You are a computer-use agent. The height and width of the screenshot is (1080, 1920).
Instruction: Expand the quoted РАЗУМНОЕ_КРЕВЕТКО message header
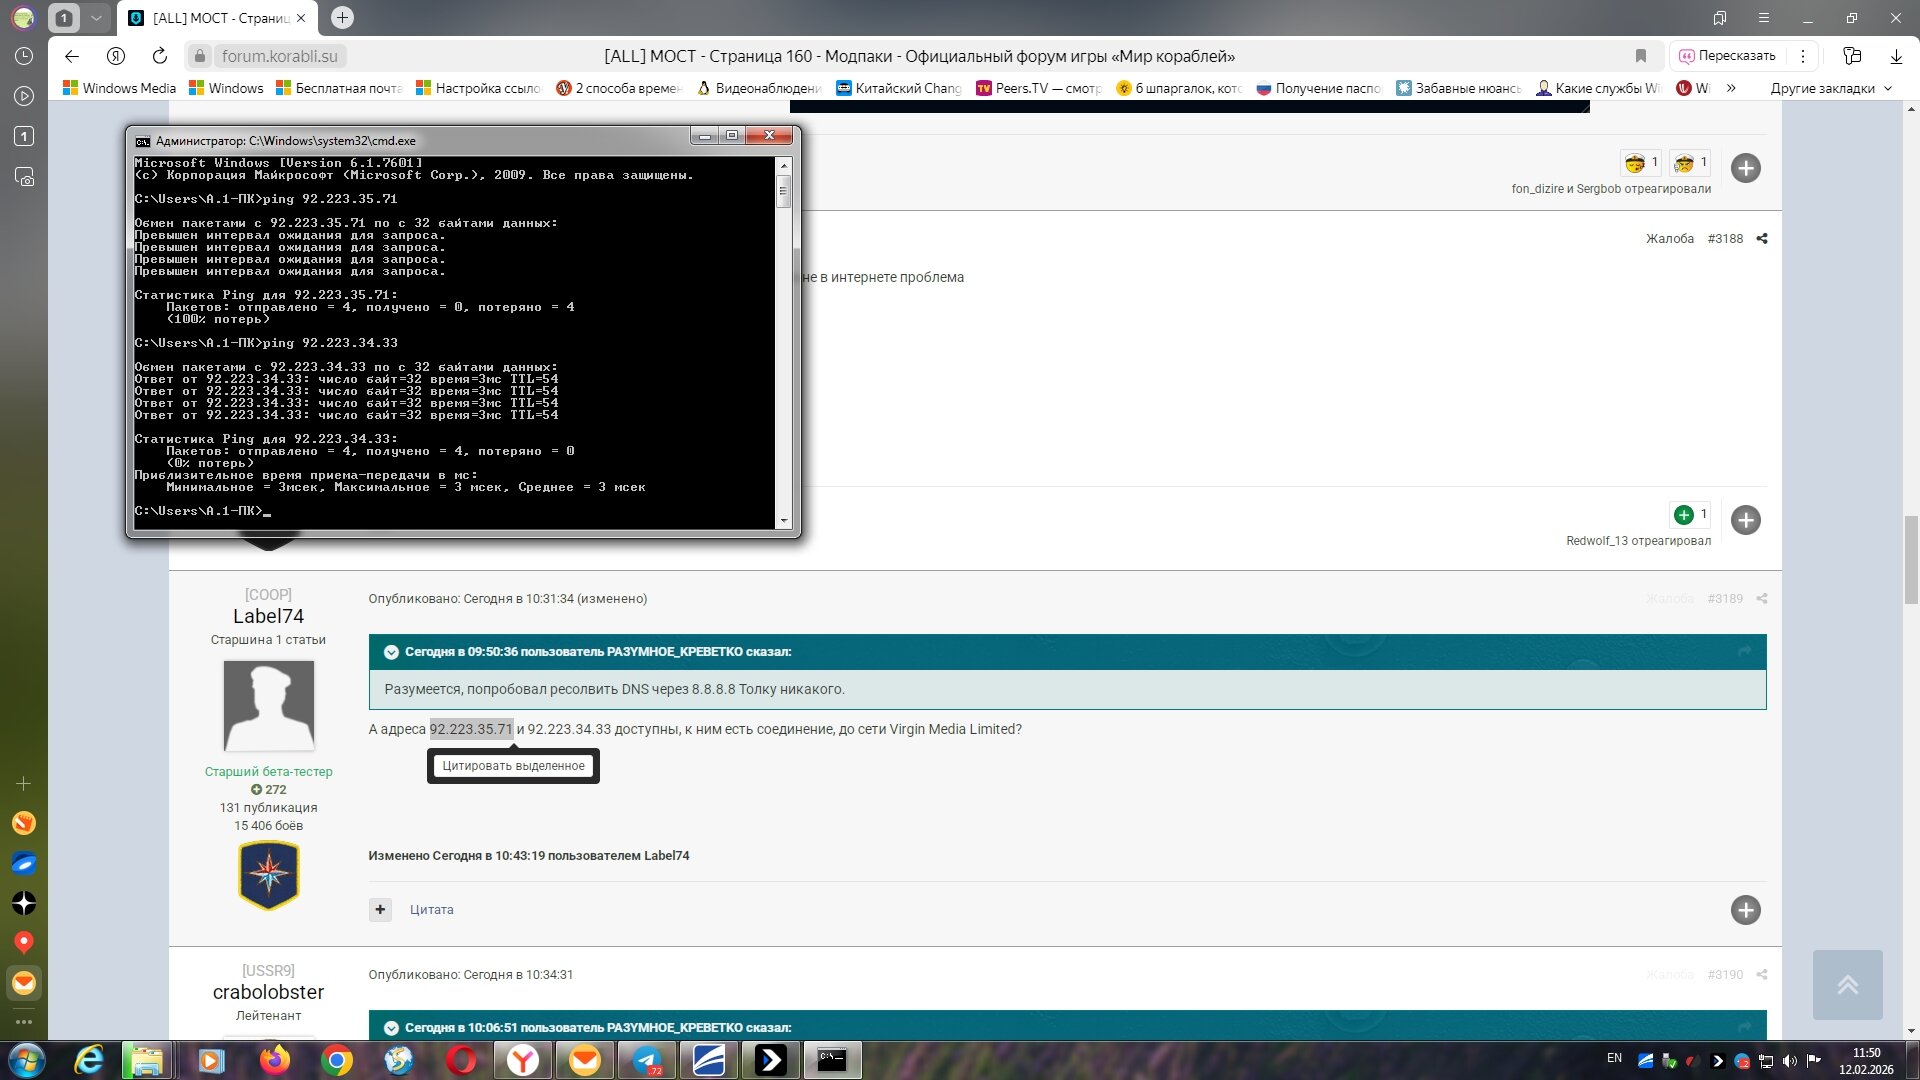391,652
